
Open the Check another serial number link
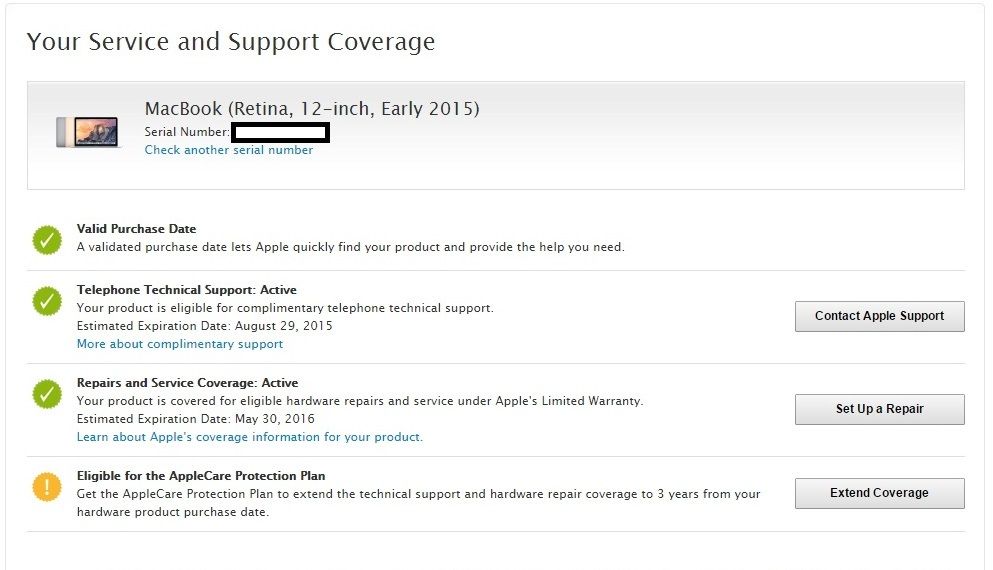pos(229,150)
